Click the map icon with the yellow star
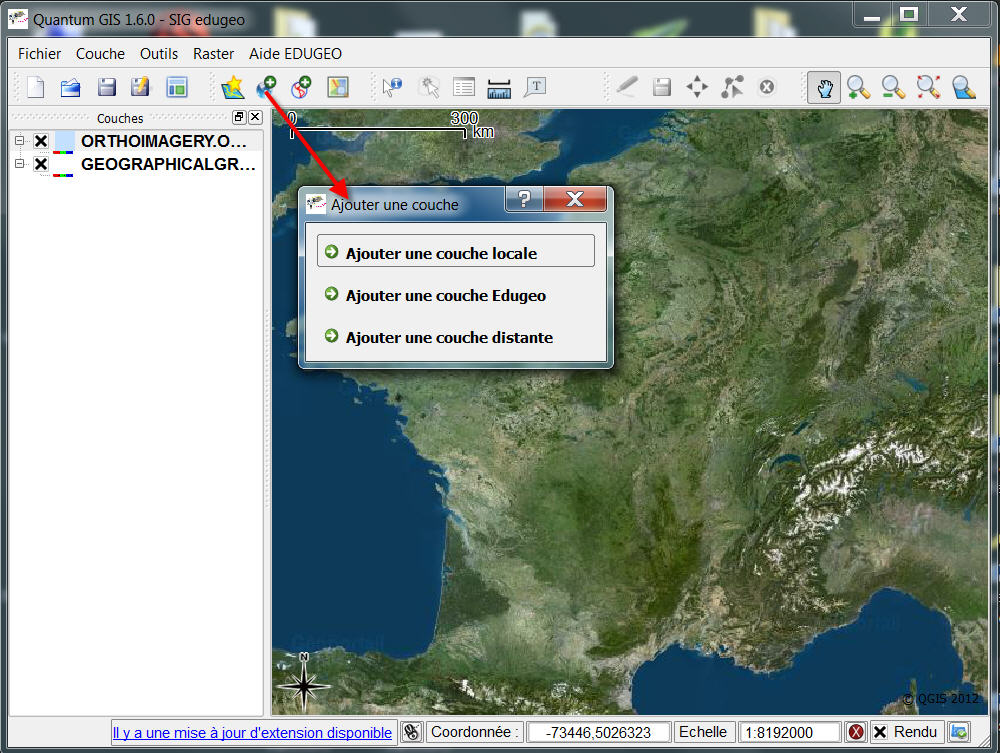This screenshot has width=1000, height=753. coord(233,87)
